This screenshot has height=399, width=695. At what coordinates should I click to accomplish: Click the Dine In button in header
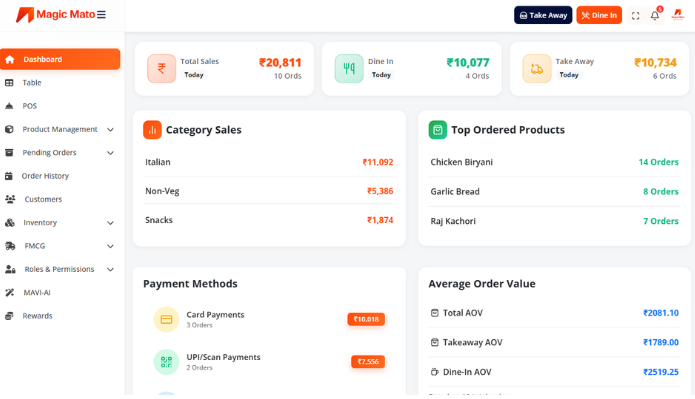tap(599, 15)
